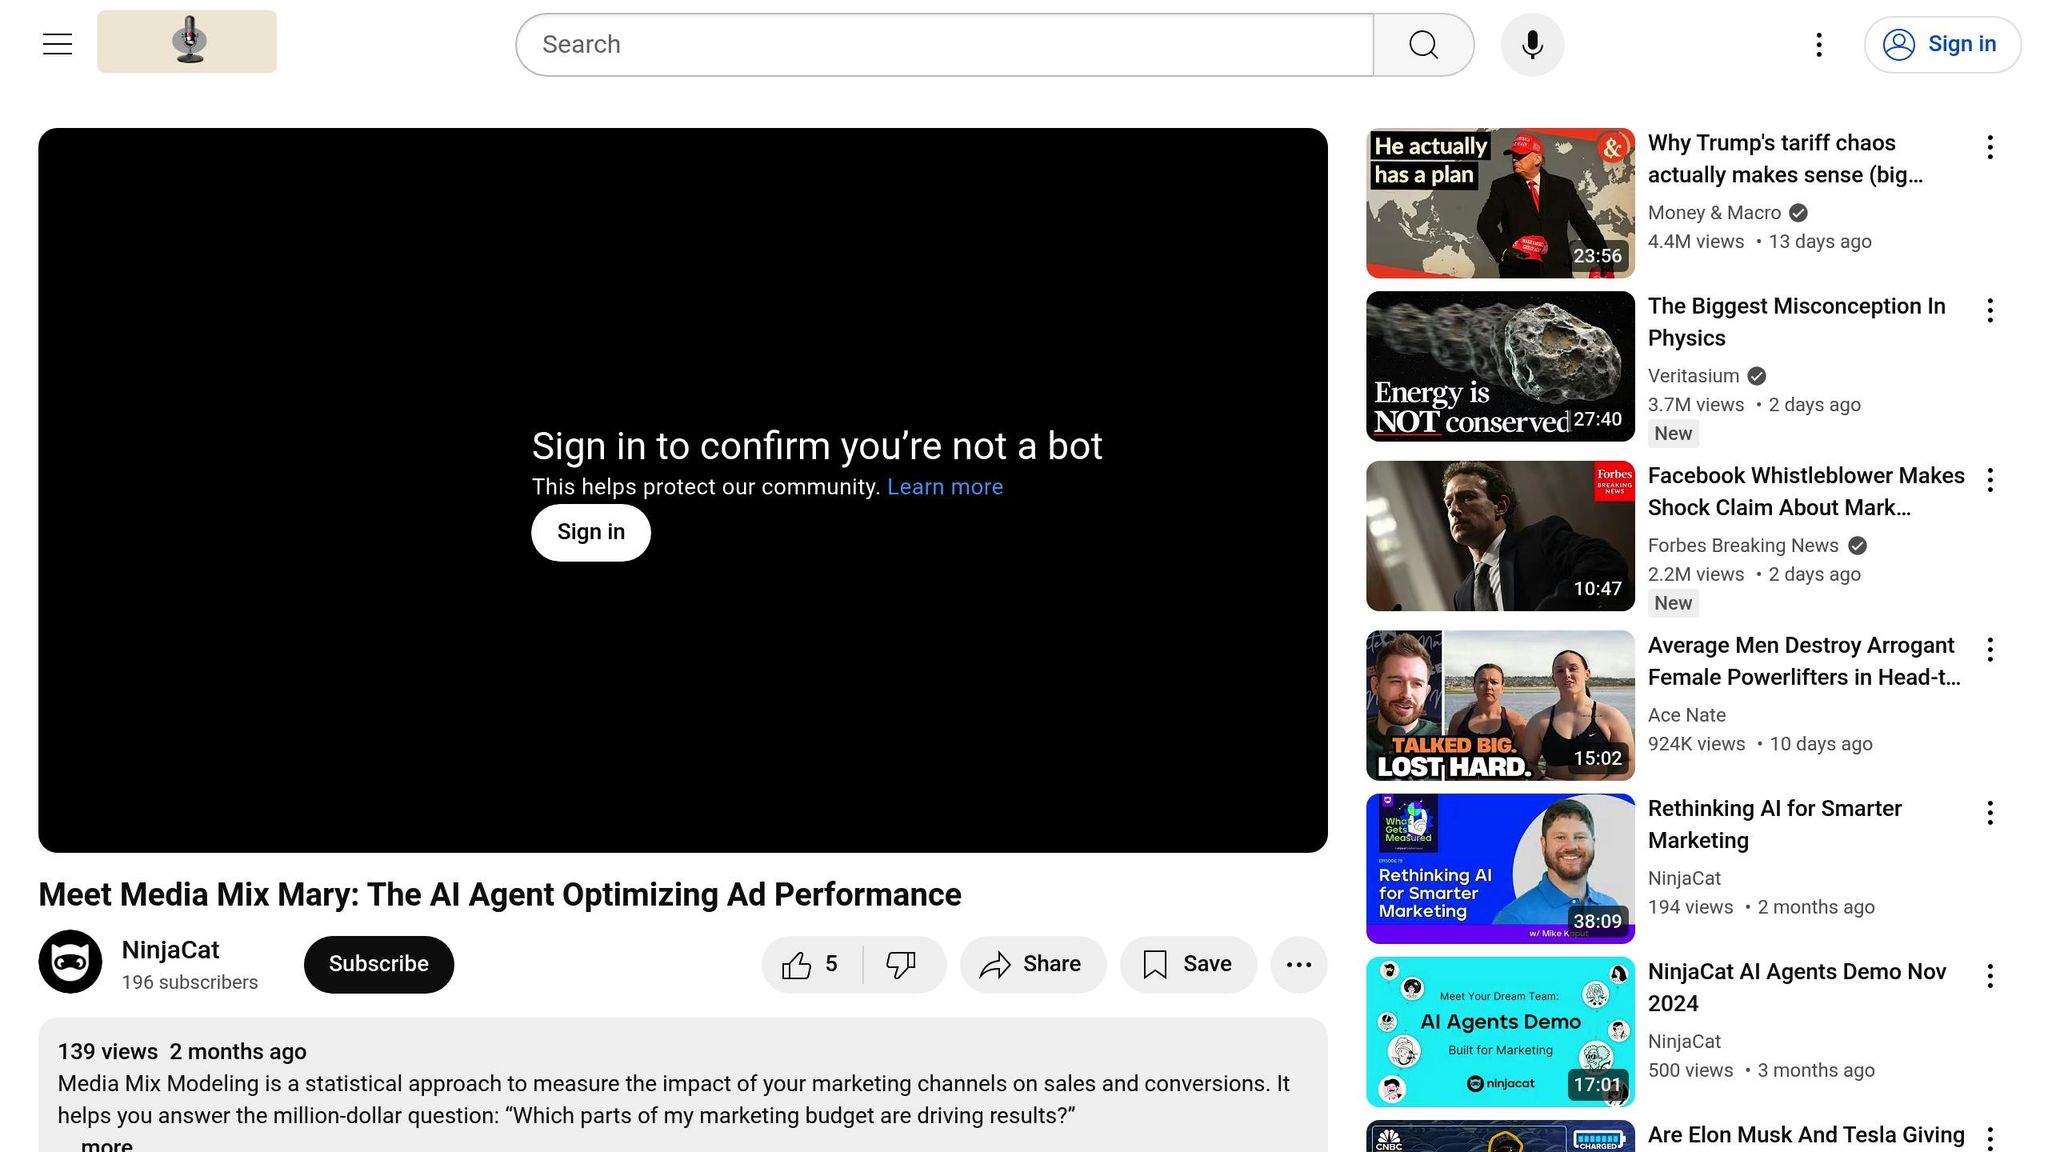Open the AI Agents Demo thumbnail
Screen dimensions: 2048x1152
click(x=1500, y=1031)
